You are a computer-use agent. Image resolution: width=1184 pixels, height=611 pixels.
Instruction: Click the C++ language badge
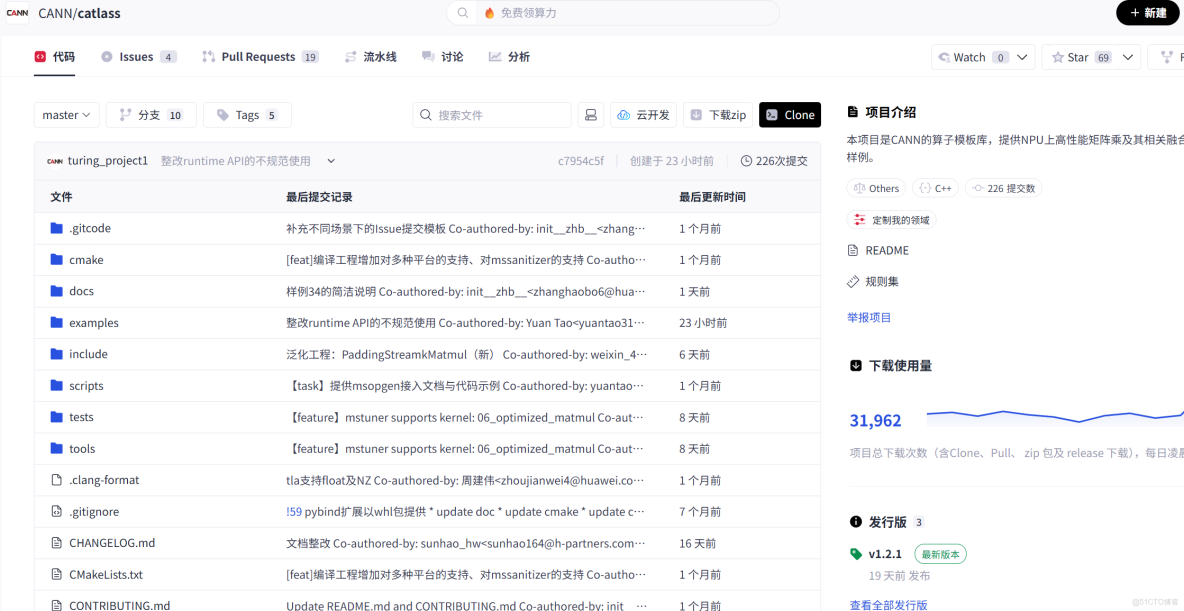point(935,187)
